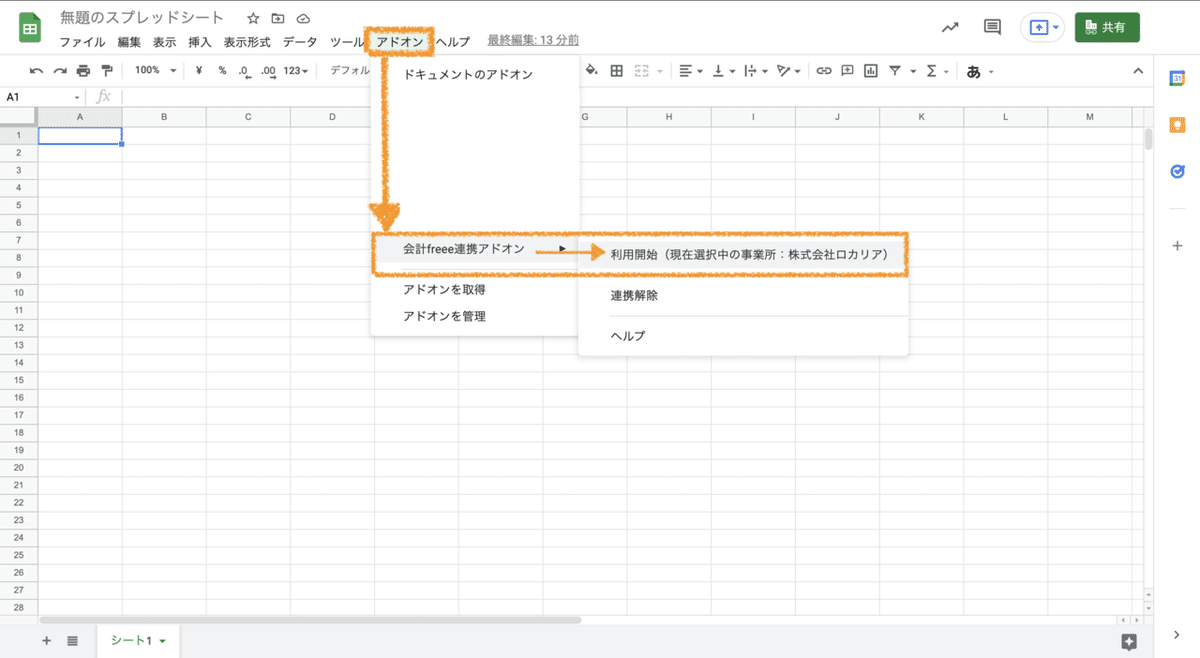Star the untitled spreadsheet
Image resolution: width=1200 pixels, height=658 pixels.
(x=253, y=19)
